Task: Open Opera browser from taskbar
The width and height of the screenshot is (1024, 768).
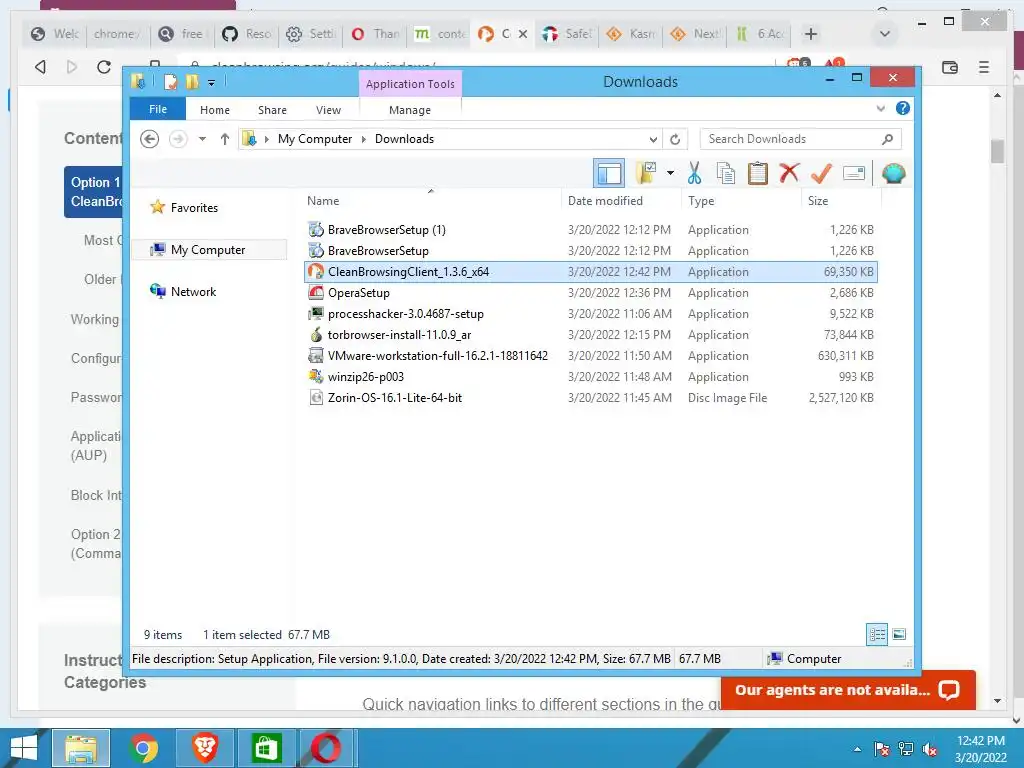Action: pos(325,748)
